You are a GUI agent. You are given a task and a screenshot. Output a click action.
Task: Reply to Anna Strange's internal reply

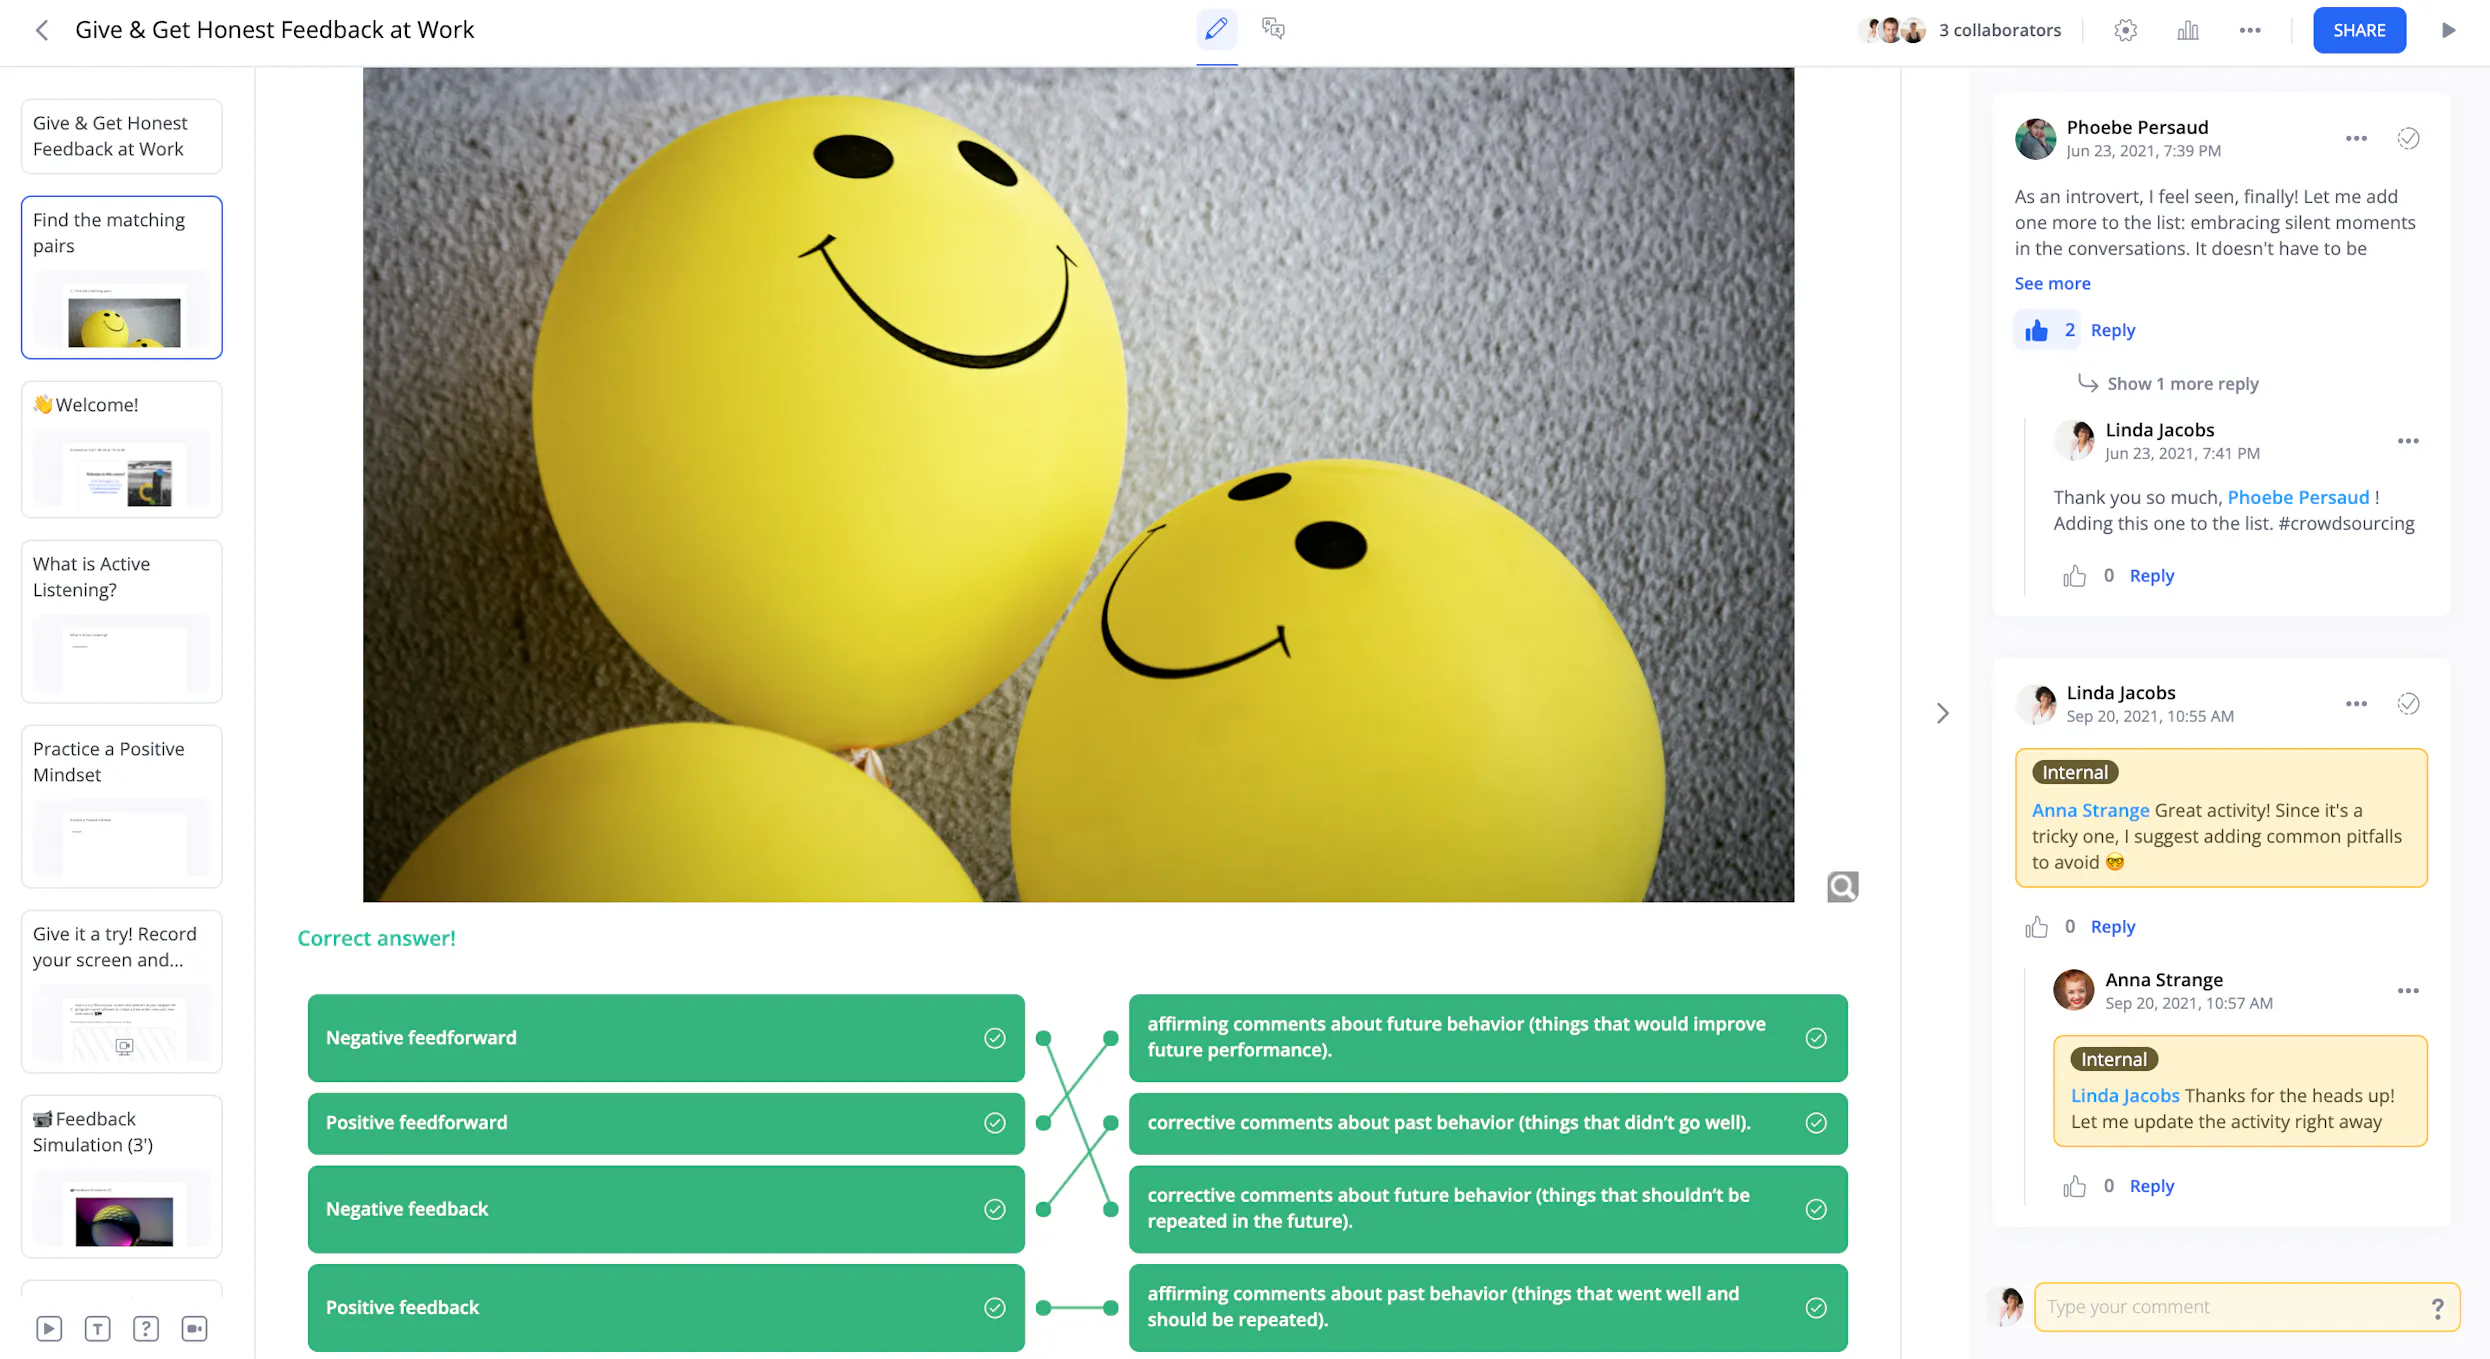tap(2151, 1185)
